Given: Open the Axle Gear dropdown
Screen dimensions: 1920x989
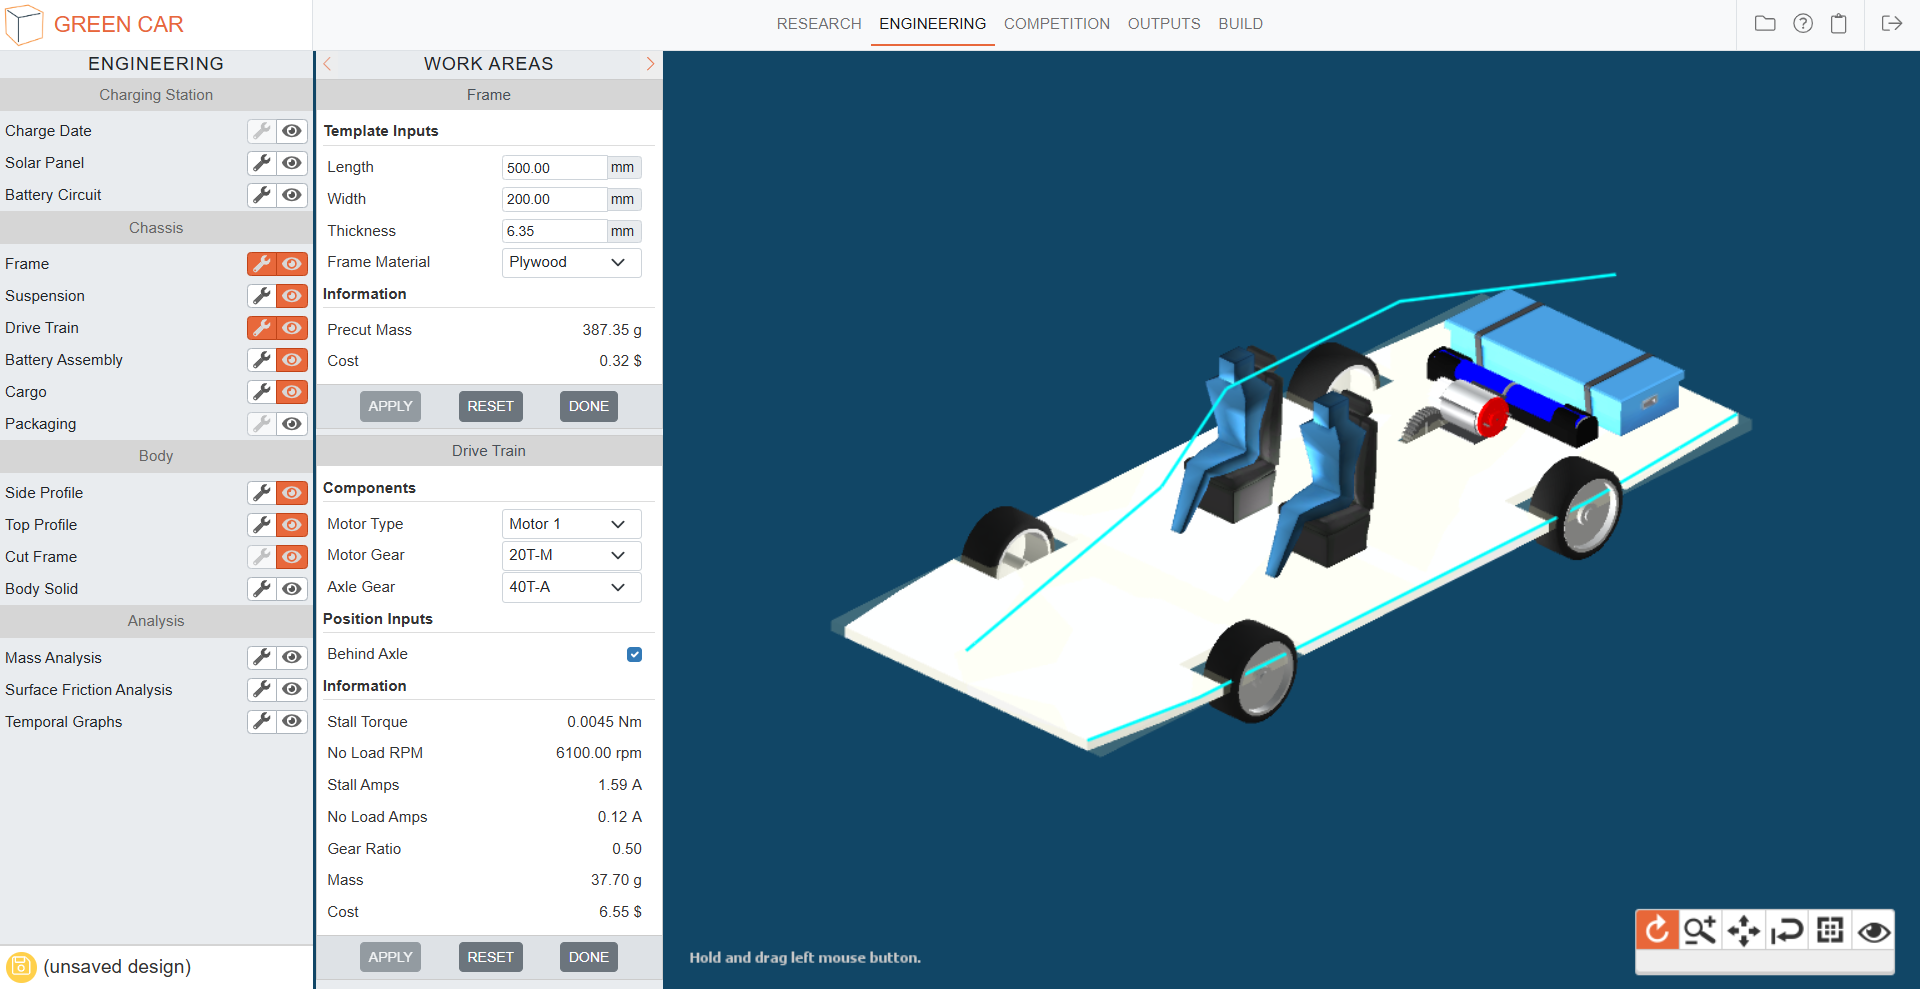Looking at the screenshot, I should pos(570,587).
